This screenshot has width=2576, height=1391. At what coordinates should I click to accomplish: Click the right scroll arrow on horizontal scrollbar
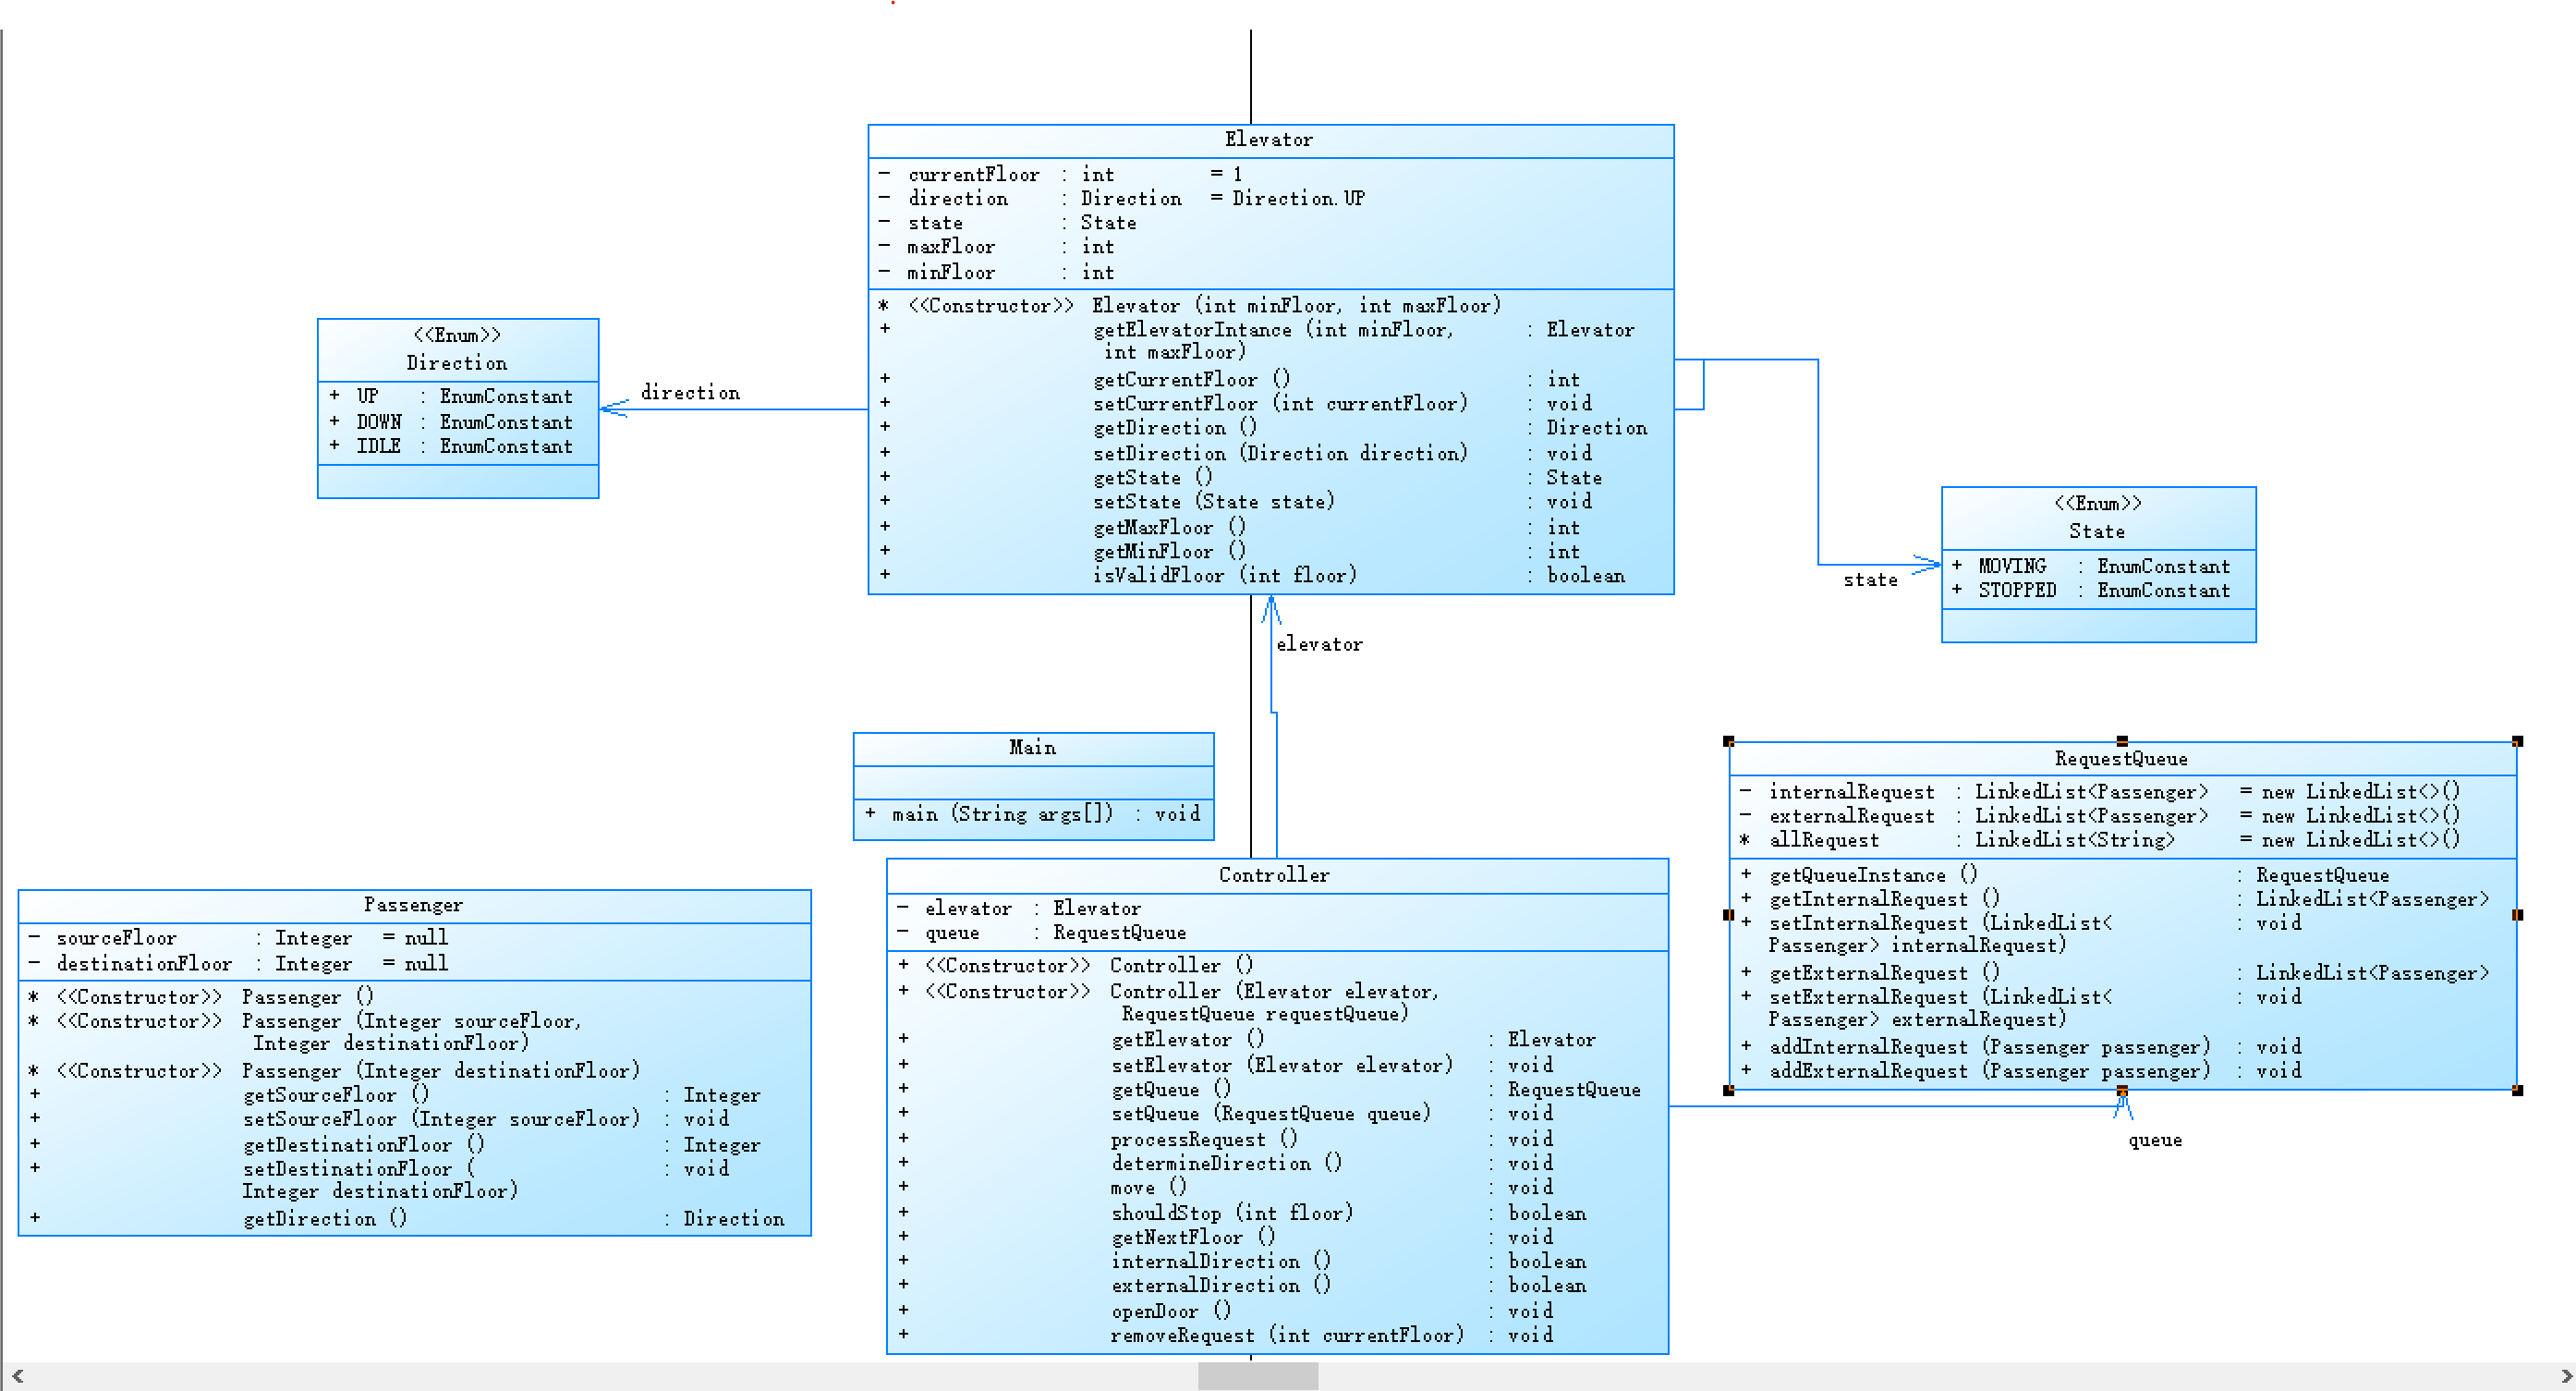(2565, 1376)
